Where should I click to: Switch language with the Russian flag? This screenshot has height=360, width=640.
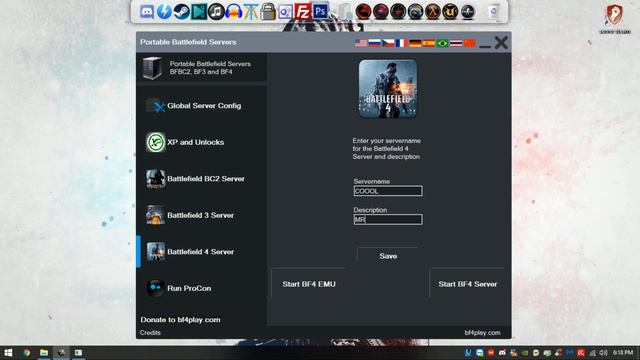(x=374, y=43)
